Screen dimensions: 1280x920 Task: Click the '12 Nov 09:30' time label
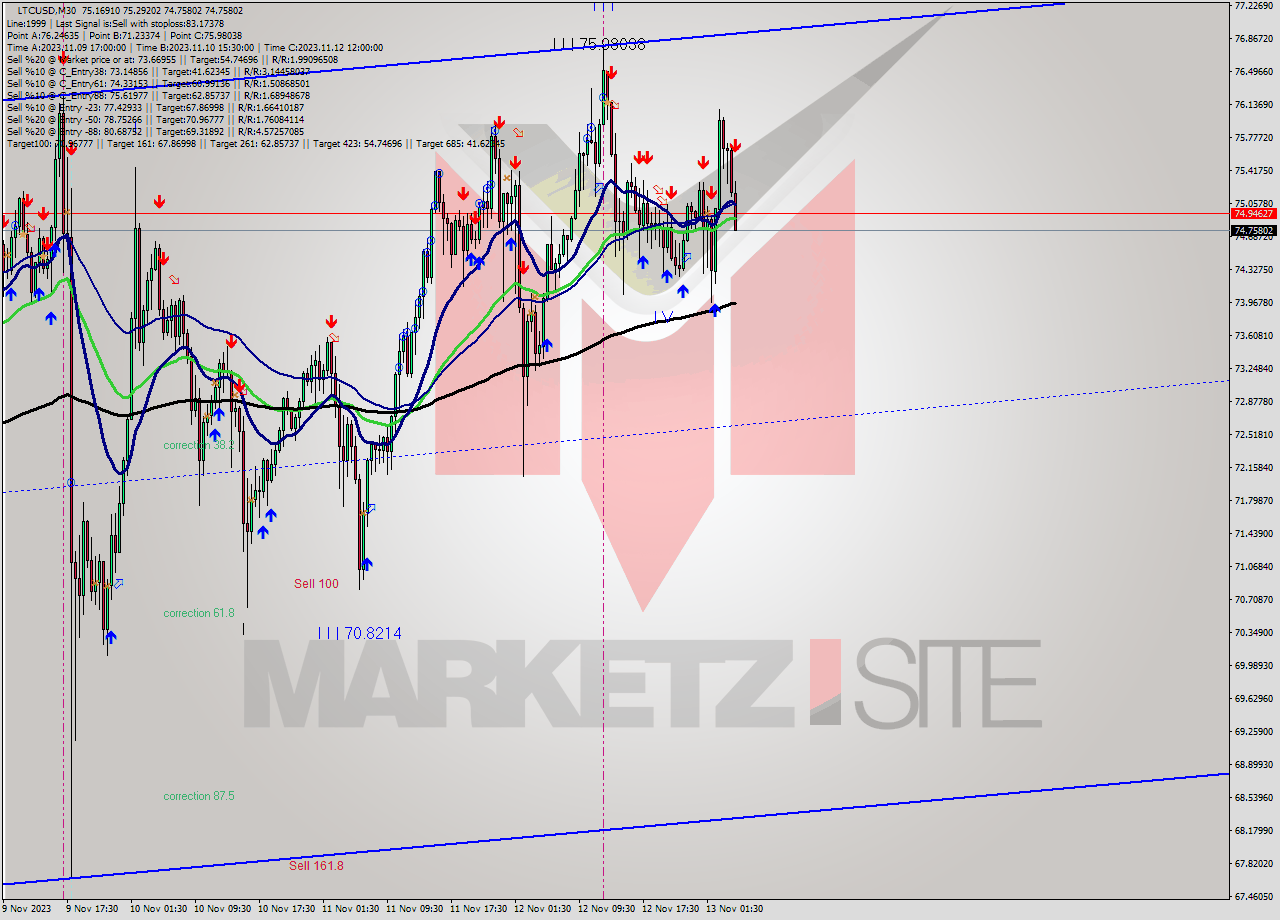coord(607,909)
